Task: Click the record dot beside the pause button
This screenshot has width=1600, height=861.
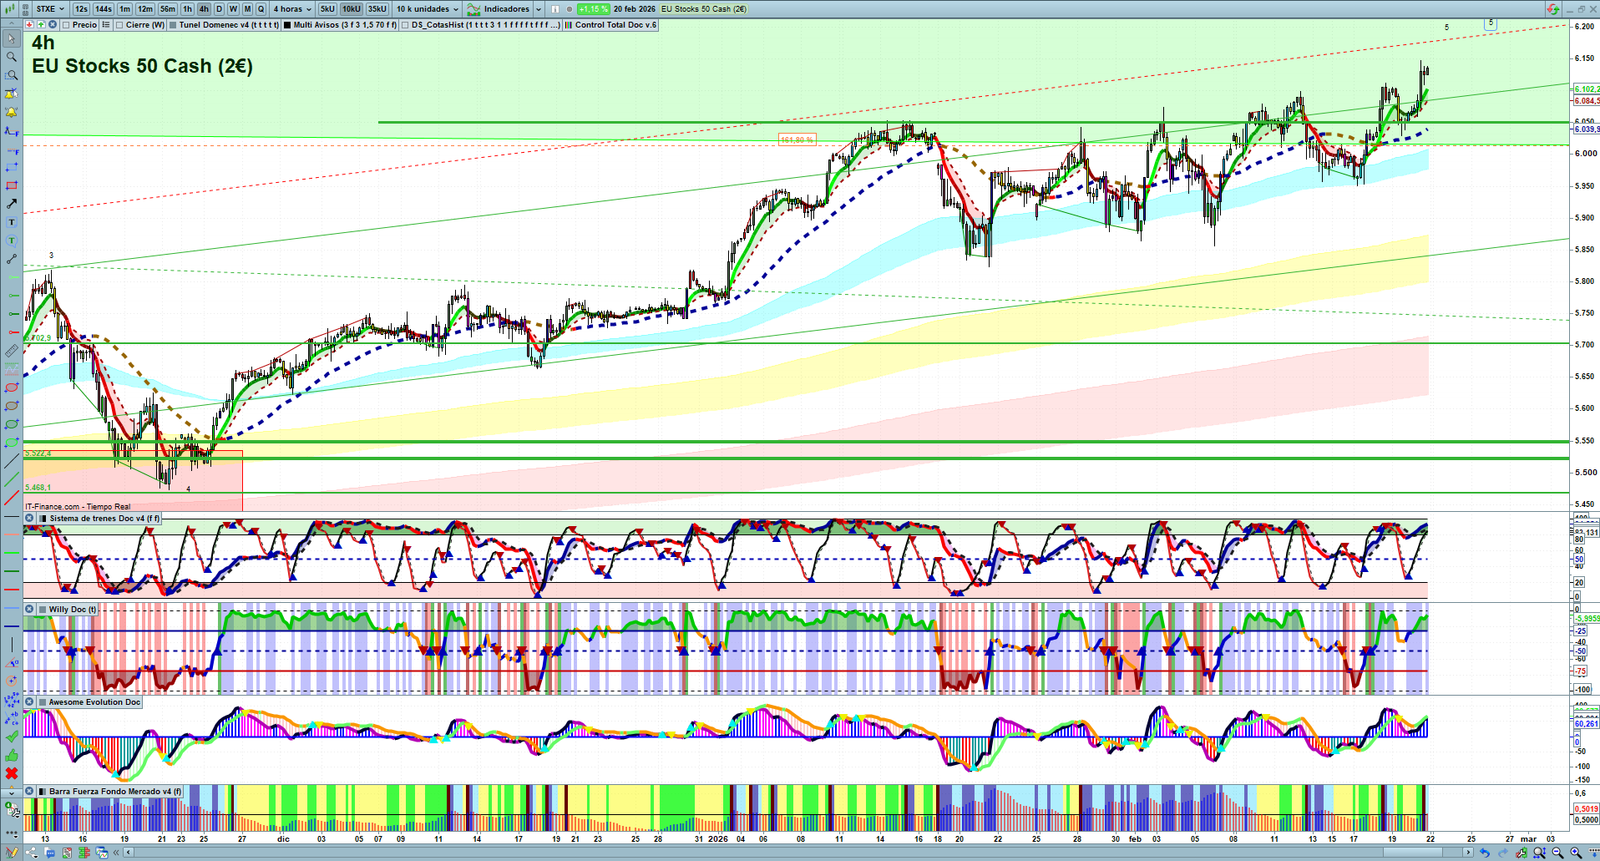Action: (x=568, y=9)
